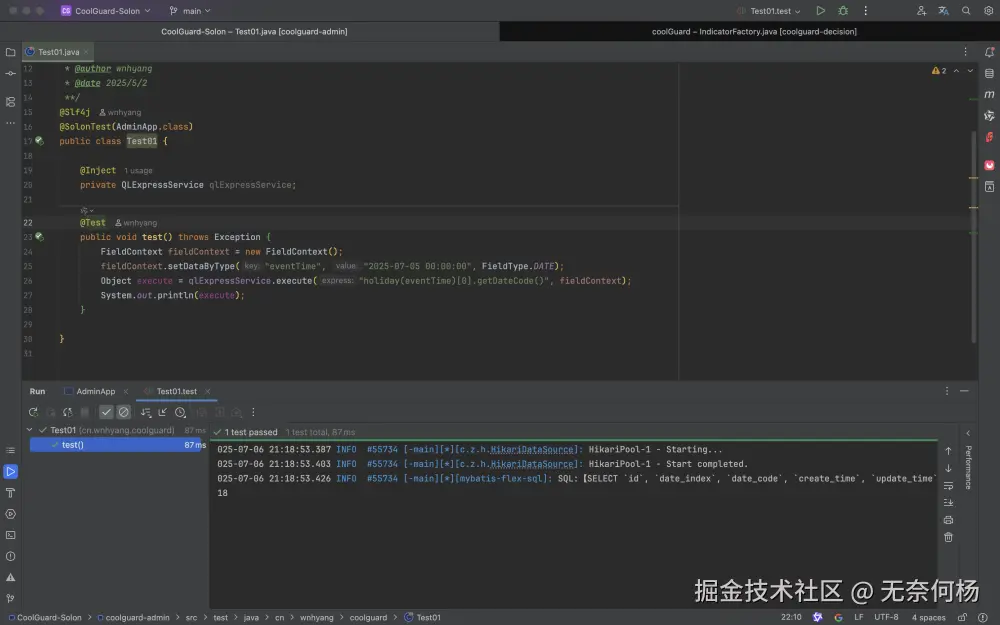The height and width of the screenshot is (625, 1000).
Task: Open the Database tool window
Action: click(x=989, y=74)
